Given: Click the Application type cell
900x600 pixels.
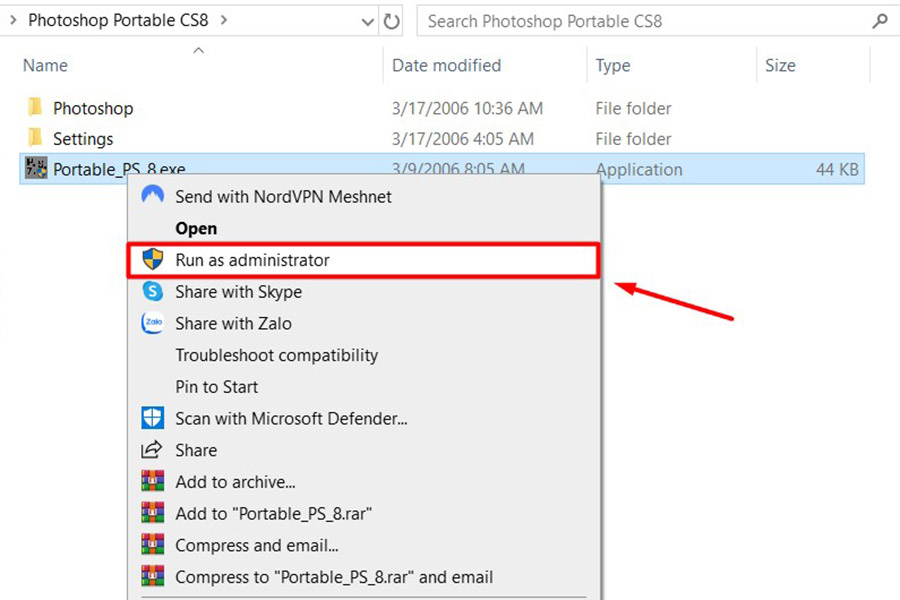Looking at the screenshot, I should coord(639,169).
